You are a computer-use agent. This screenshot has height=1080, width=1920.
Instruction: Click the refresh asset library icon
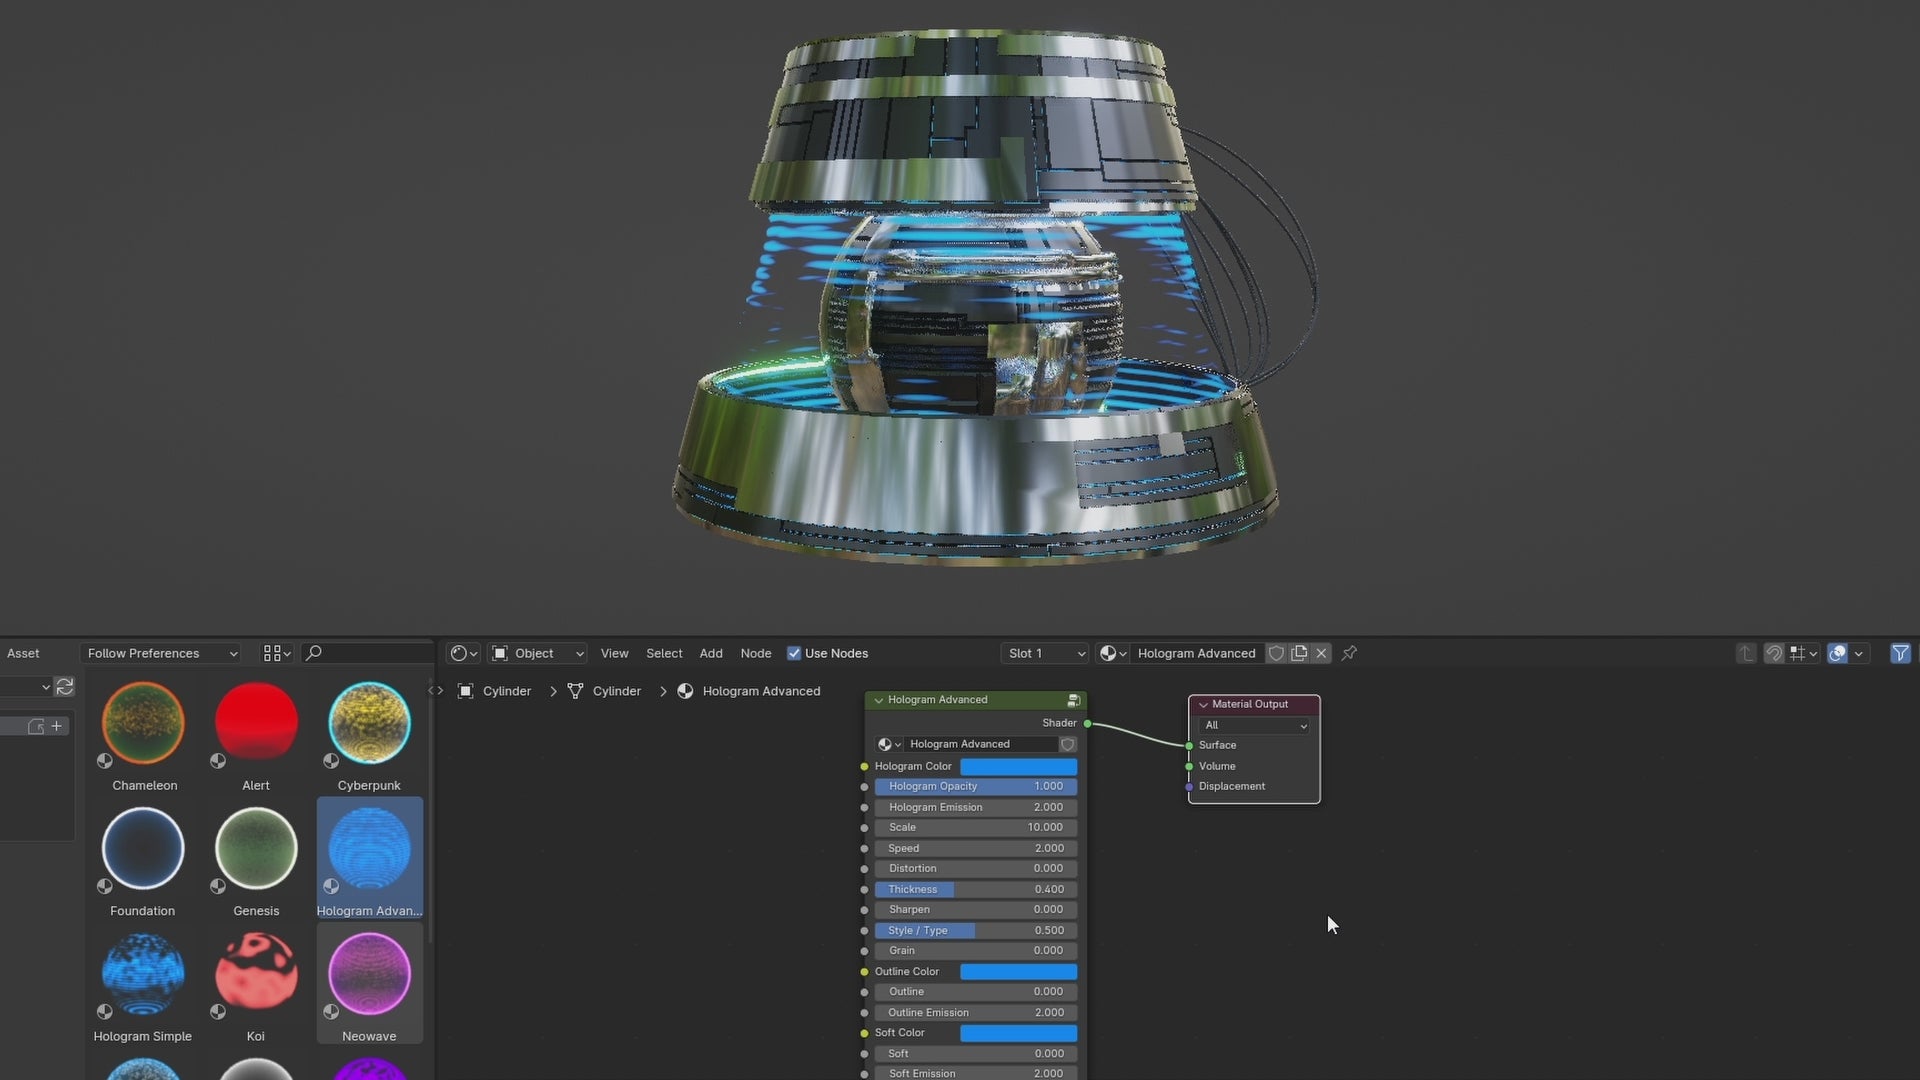(65, 687)
